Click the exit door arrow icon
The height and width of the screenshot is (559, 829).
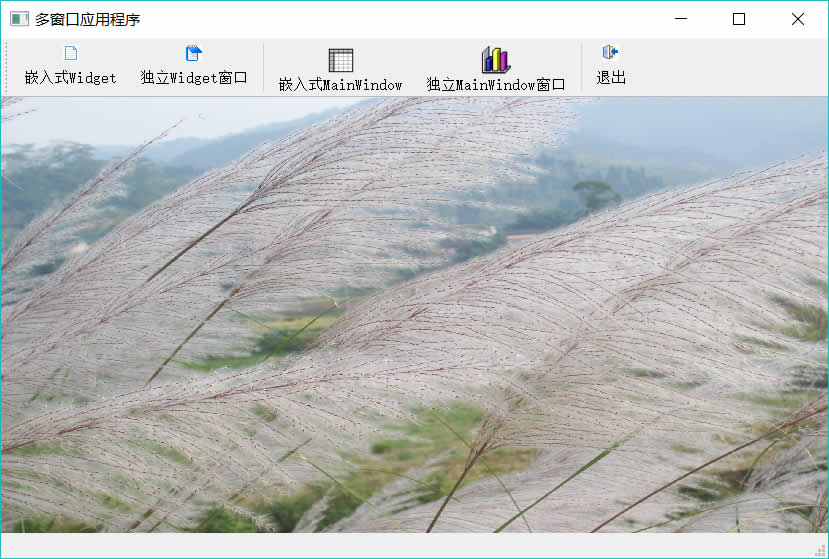(610, 52)
